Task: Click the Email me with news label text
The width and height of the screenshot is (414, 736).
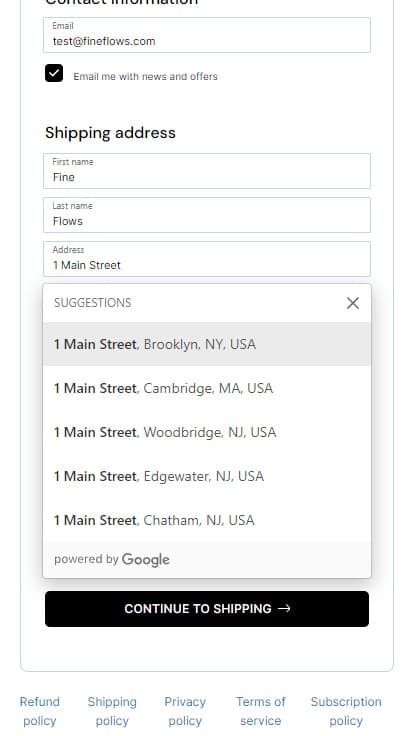Action: pos(146,77)
